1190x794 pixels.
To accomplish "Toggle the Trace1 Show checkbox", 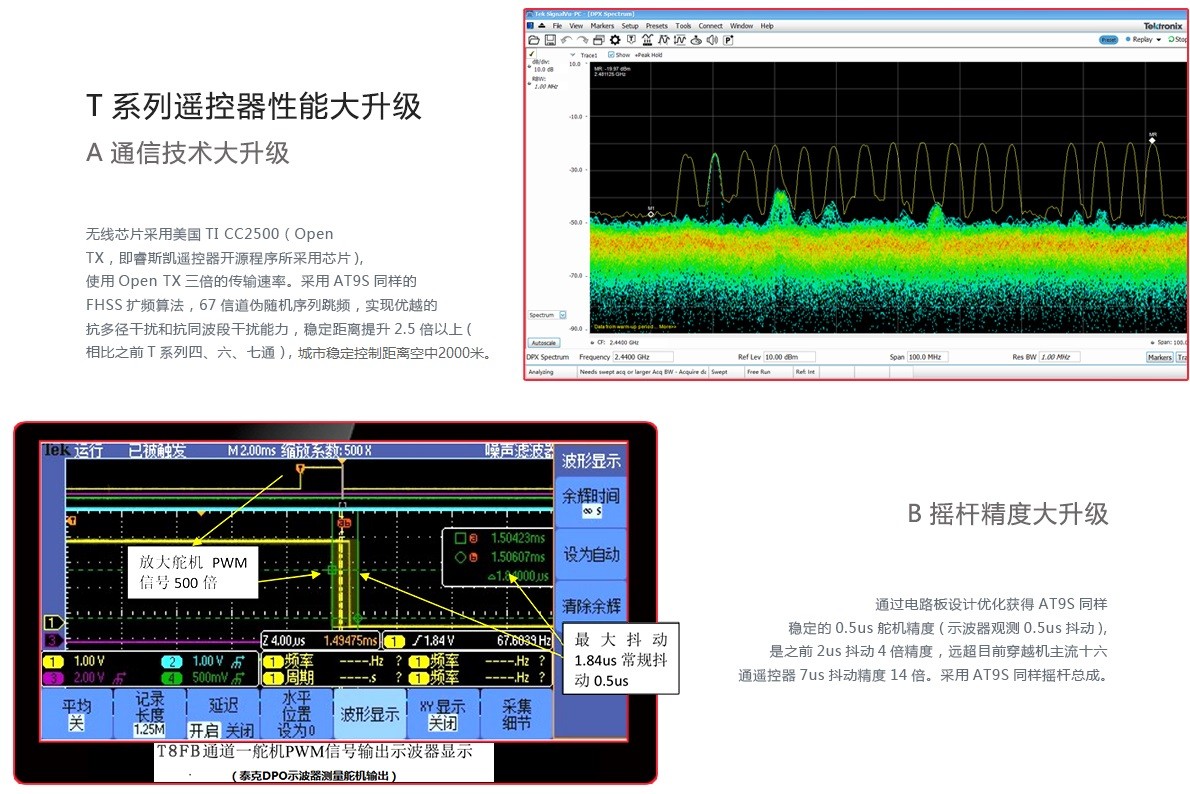I will click(611, 55).
